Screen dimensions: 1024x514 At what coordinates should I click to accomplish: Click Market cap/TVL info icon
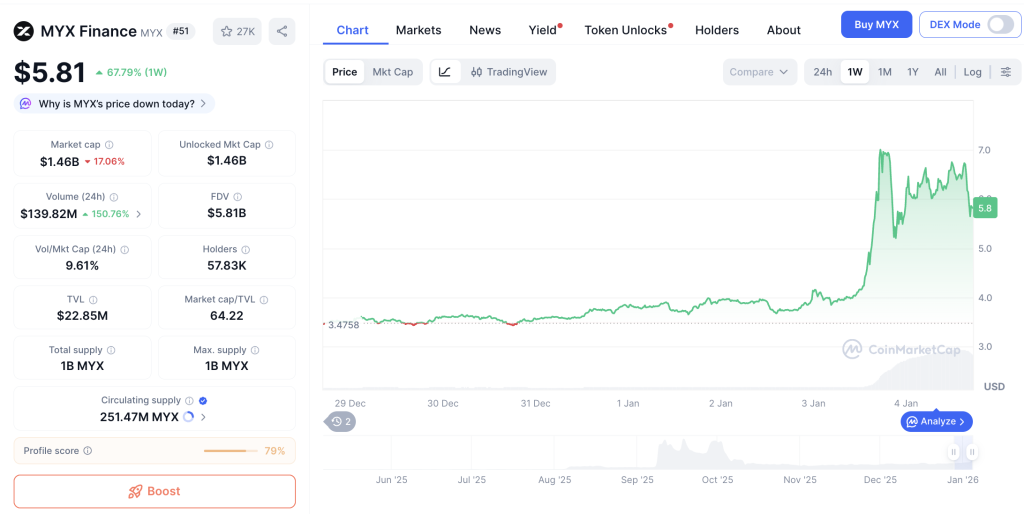click(x=264, y=300)
